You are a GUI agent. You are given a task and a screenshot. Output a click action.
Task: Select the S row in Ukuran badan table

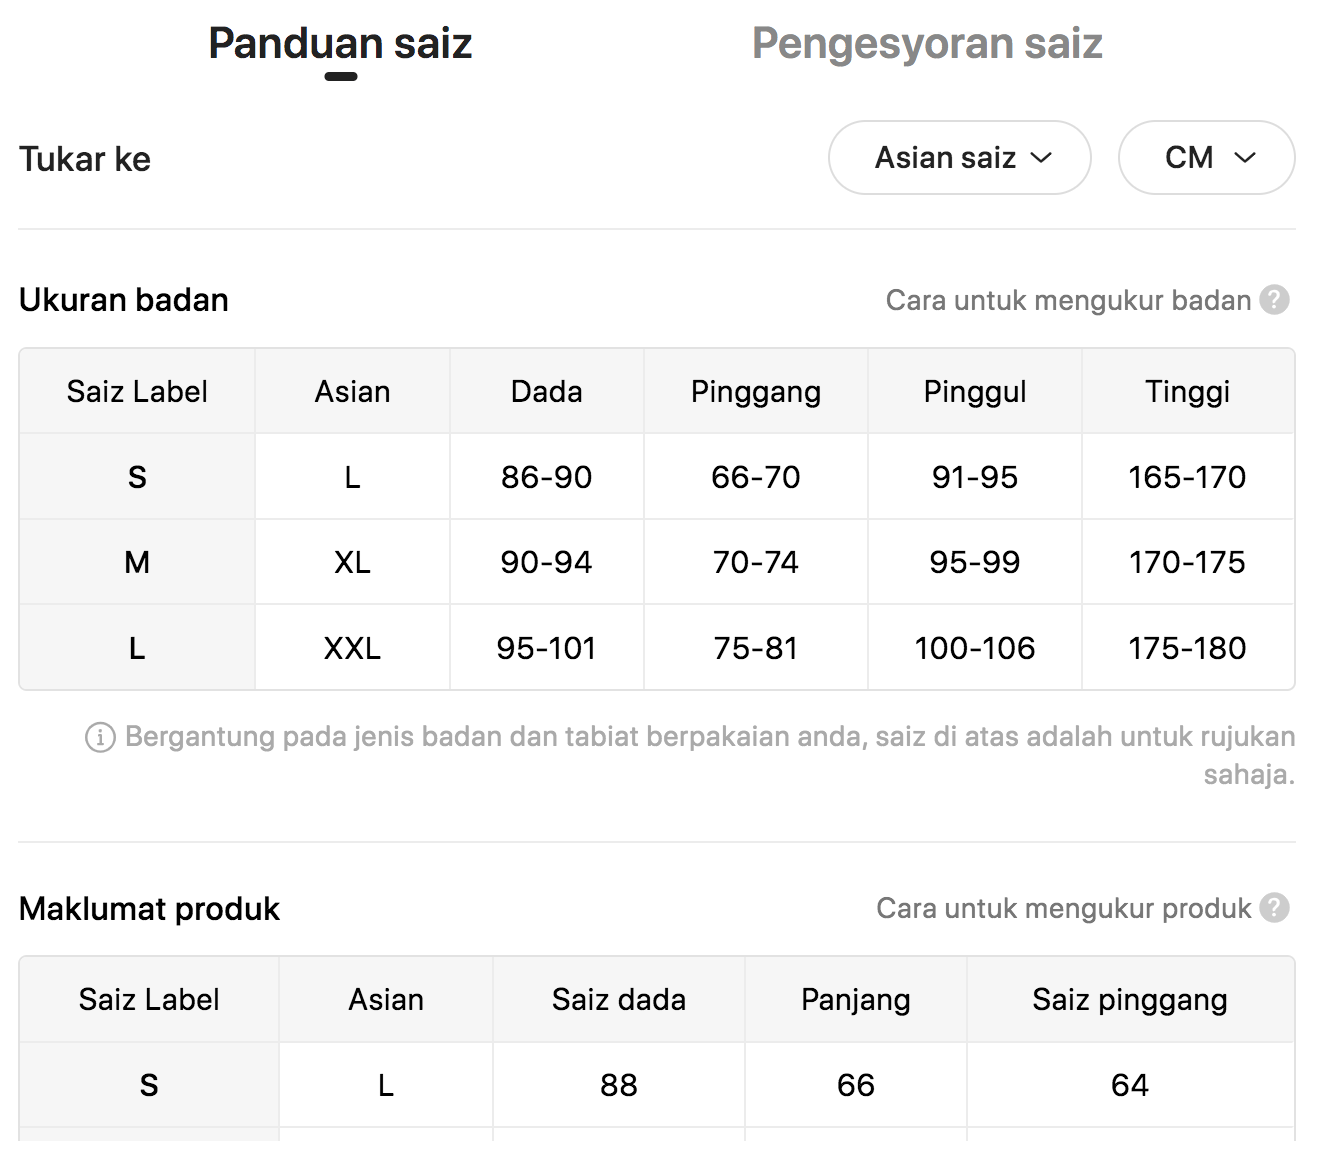tap(657, 477)
